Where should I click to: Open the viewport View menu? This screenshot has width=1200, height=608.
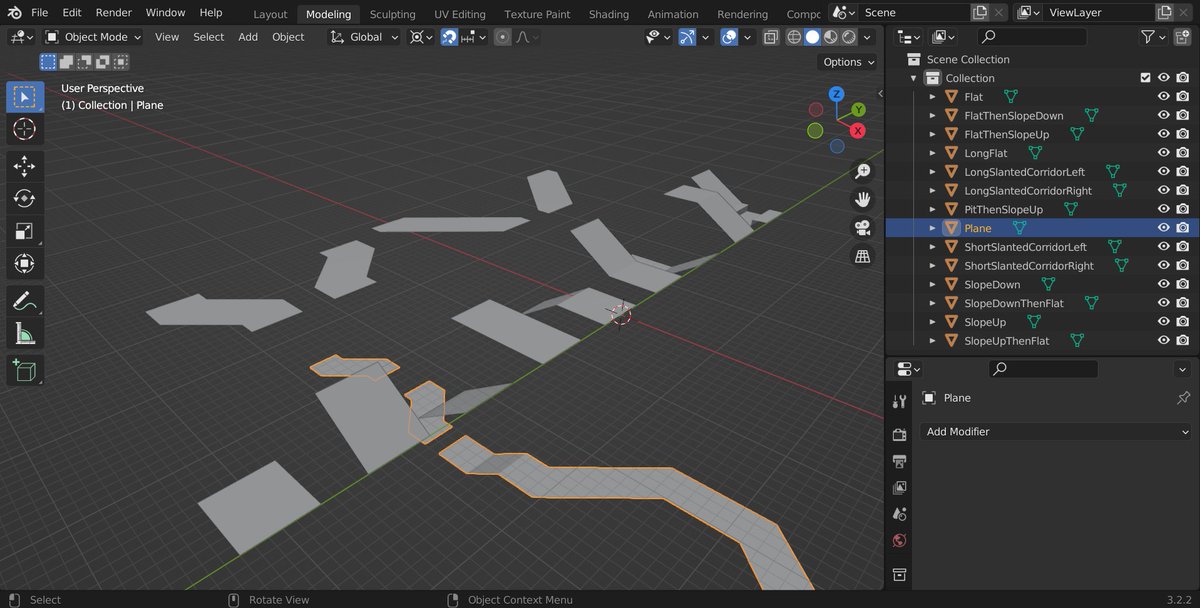pos(167,37)
